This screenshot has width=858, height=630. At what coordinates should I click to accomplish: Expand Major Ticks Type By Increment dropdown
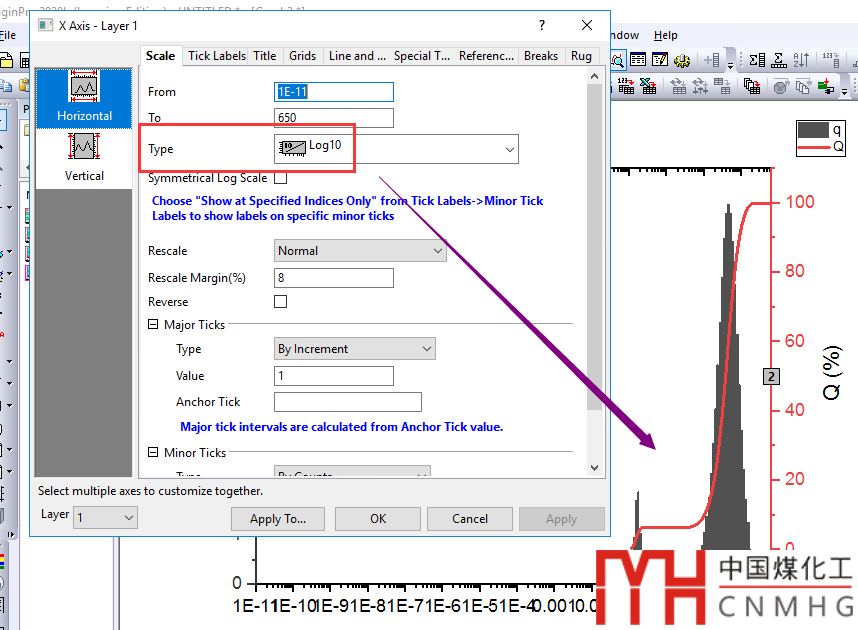[x=354, y=349]
